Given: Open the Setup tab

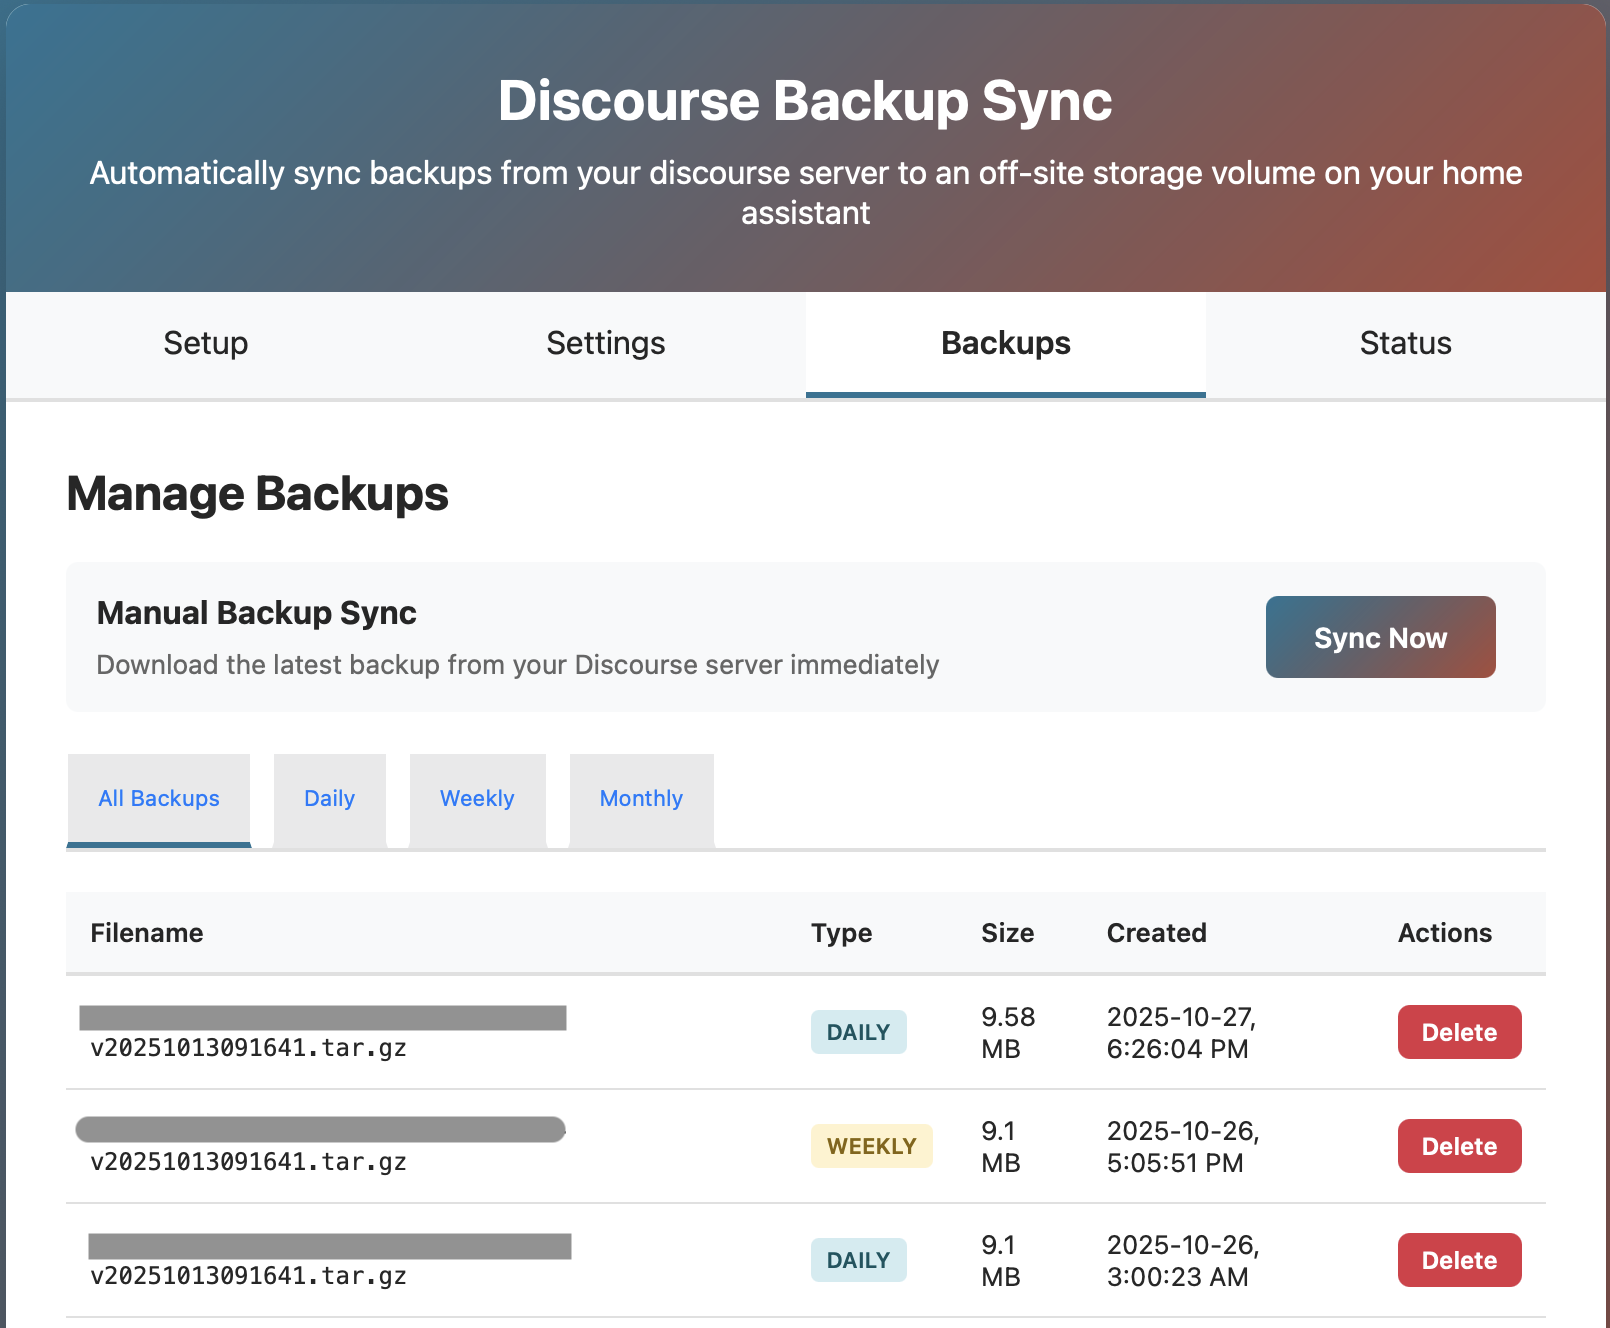Looking at the screenshot, I should 206,344.
